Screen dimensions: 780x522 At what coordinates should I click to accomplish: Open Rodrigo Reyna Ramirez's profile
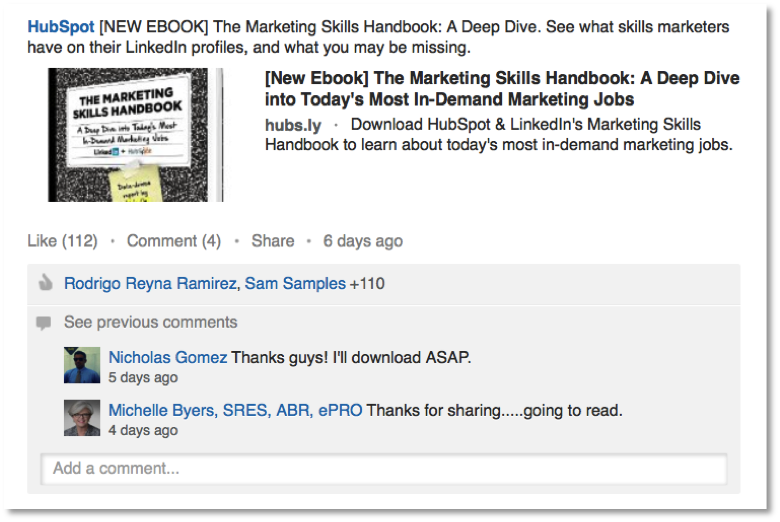[x=150, y=283]
